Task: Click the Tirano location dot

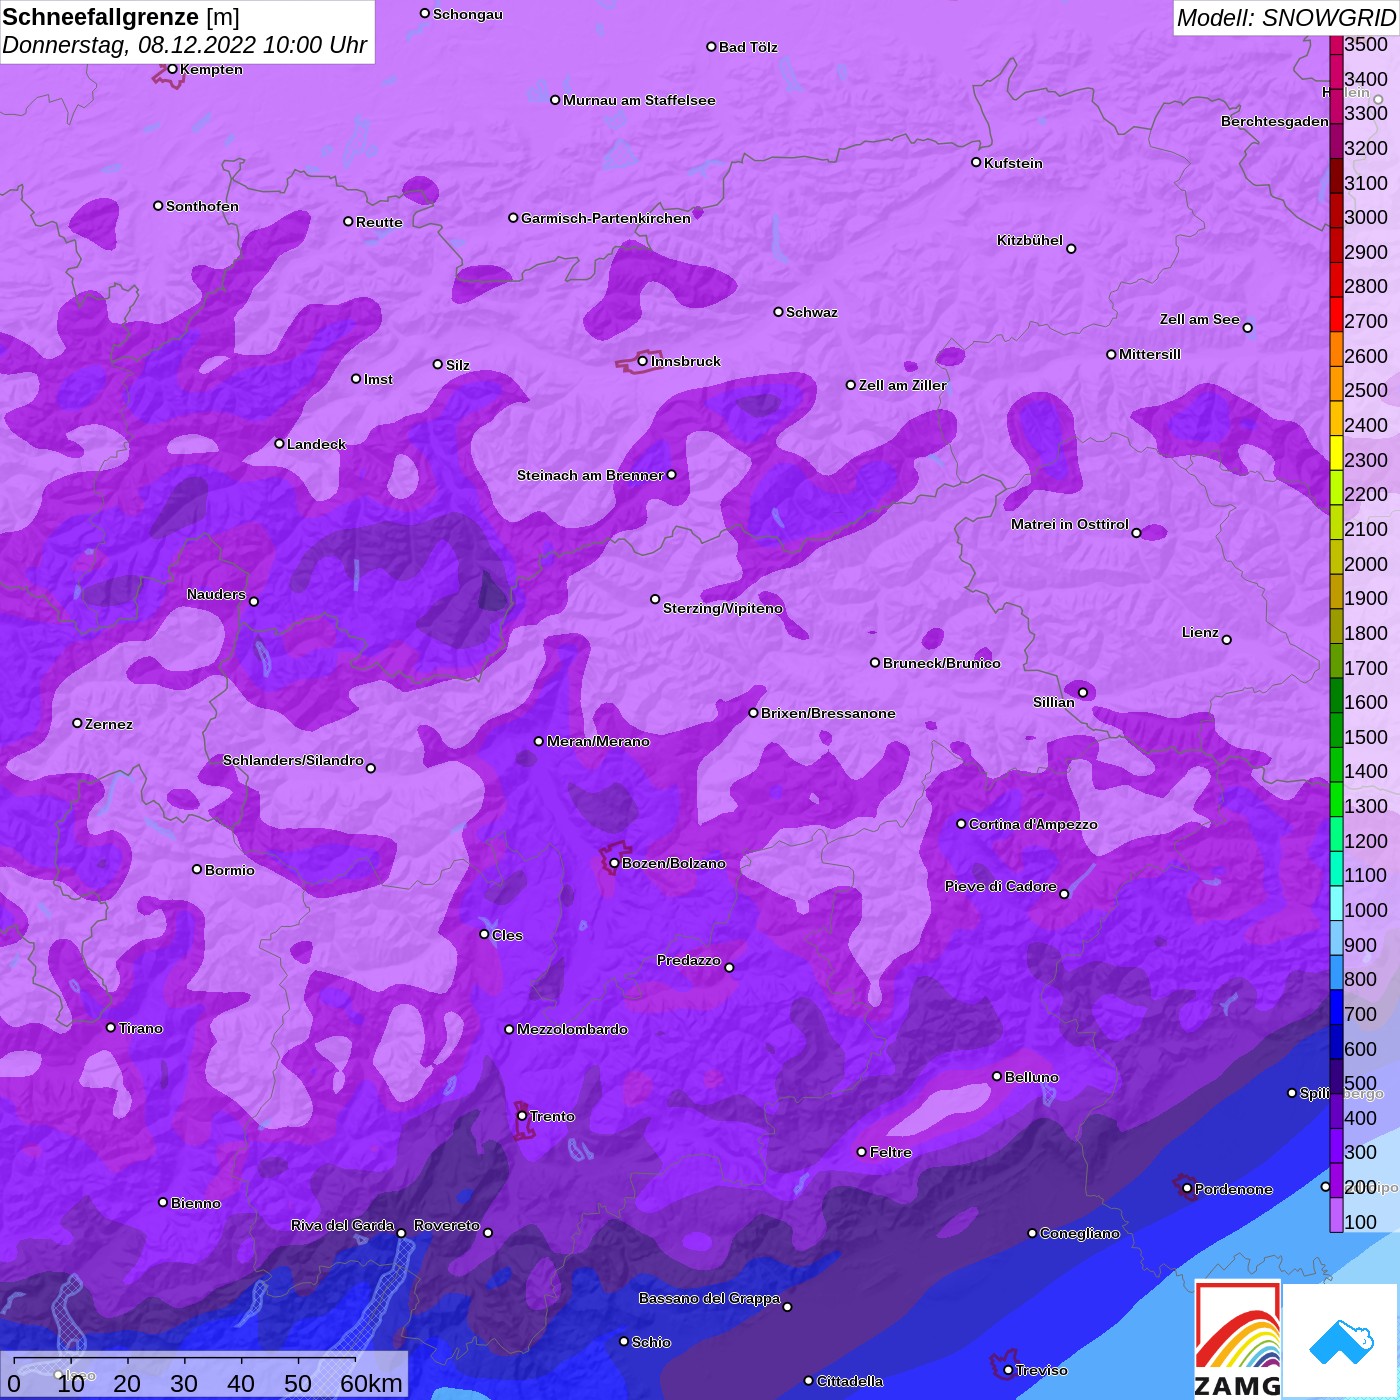Action: pos(111,1027)
